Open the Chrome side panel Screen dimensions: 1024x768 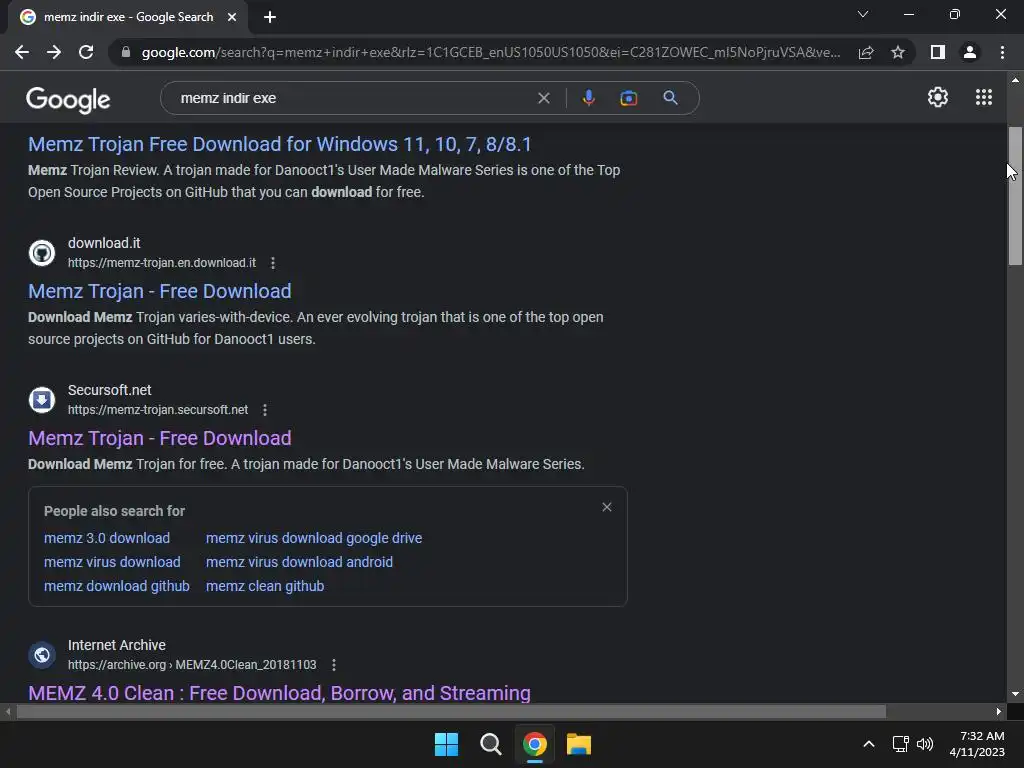coord(938,52)
